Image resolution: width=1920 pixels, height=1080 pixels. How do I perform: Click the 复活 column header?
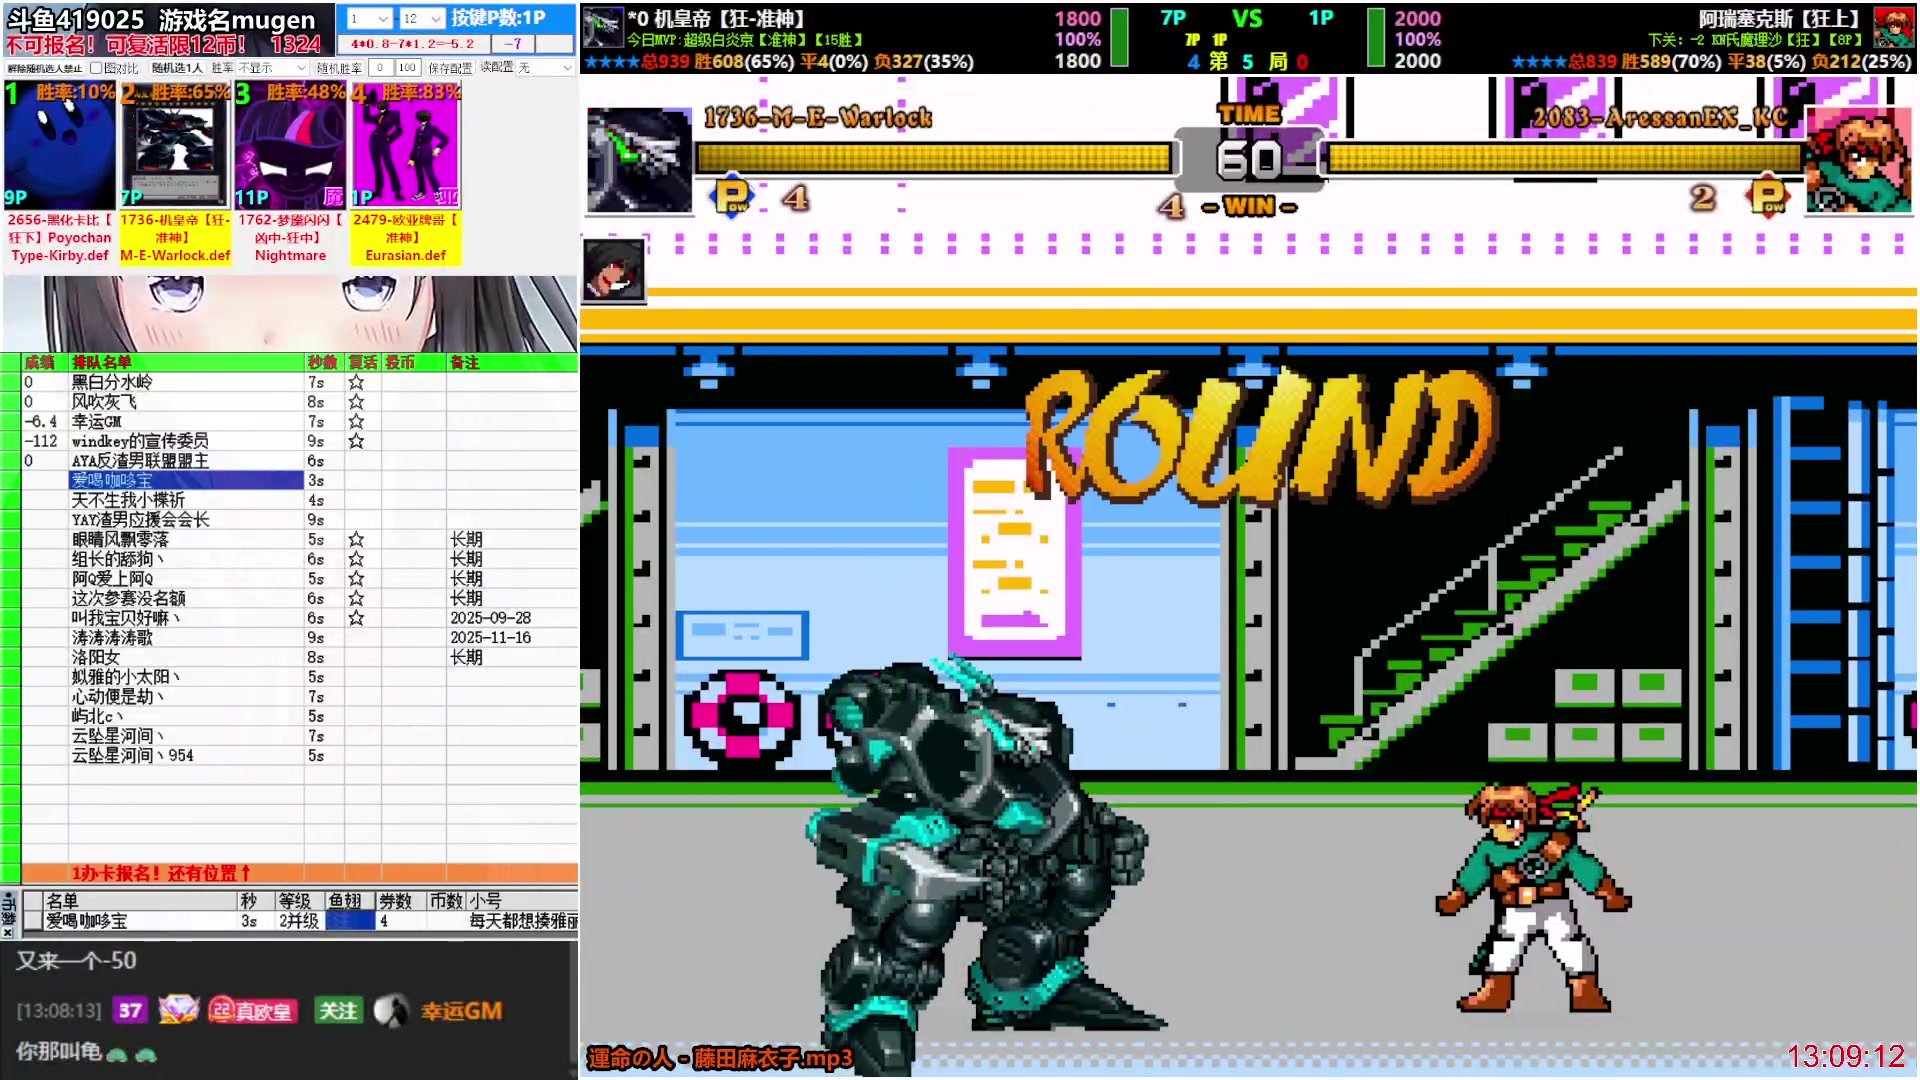click(x=362, y=362)
